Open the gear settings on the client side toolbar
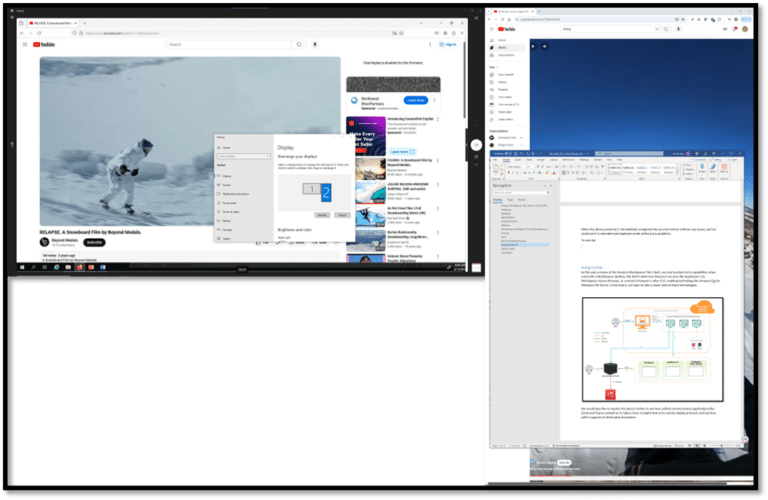Screen dimensions: 768x500 [x=476, y=157]
